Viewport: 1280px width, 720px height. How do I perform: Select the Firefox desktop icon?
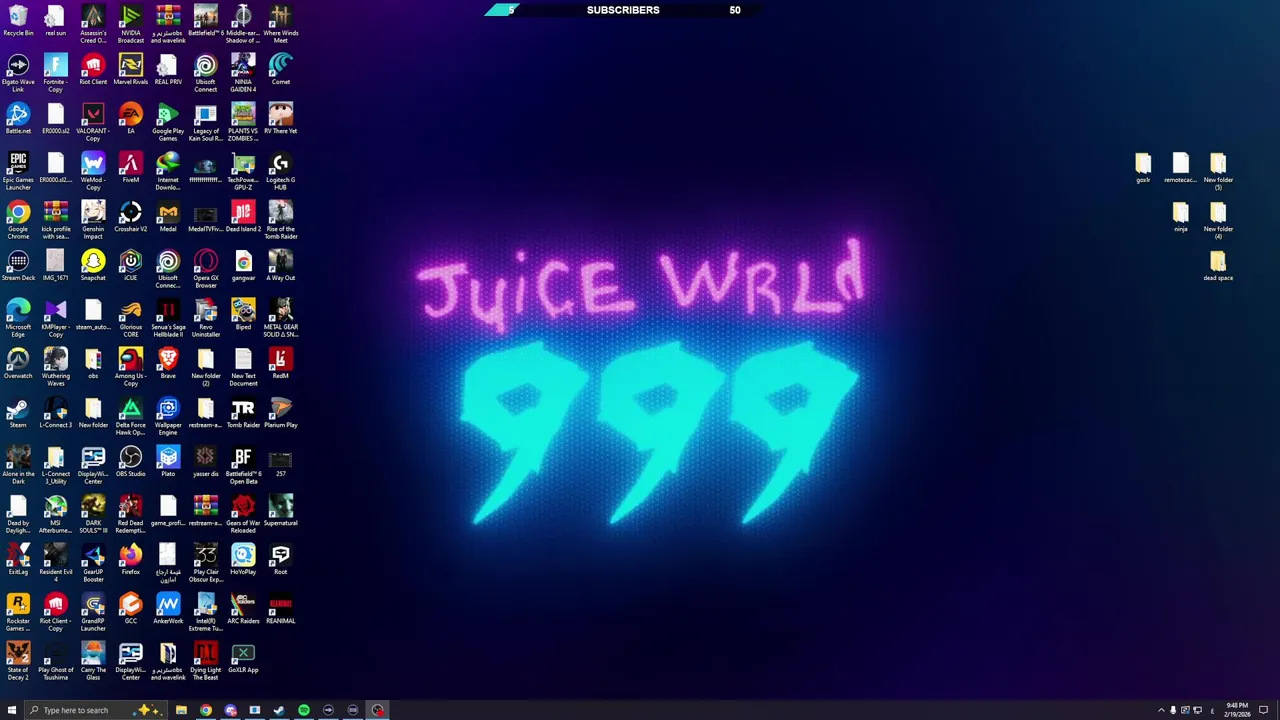coord(131,560)
